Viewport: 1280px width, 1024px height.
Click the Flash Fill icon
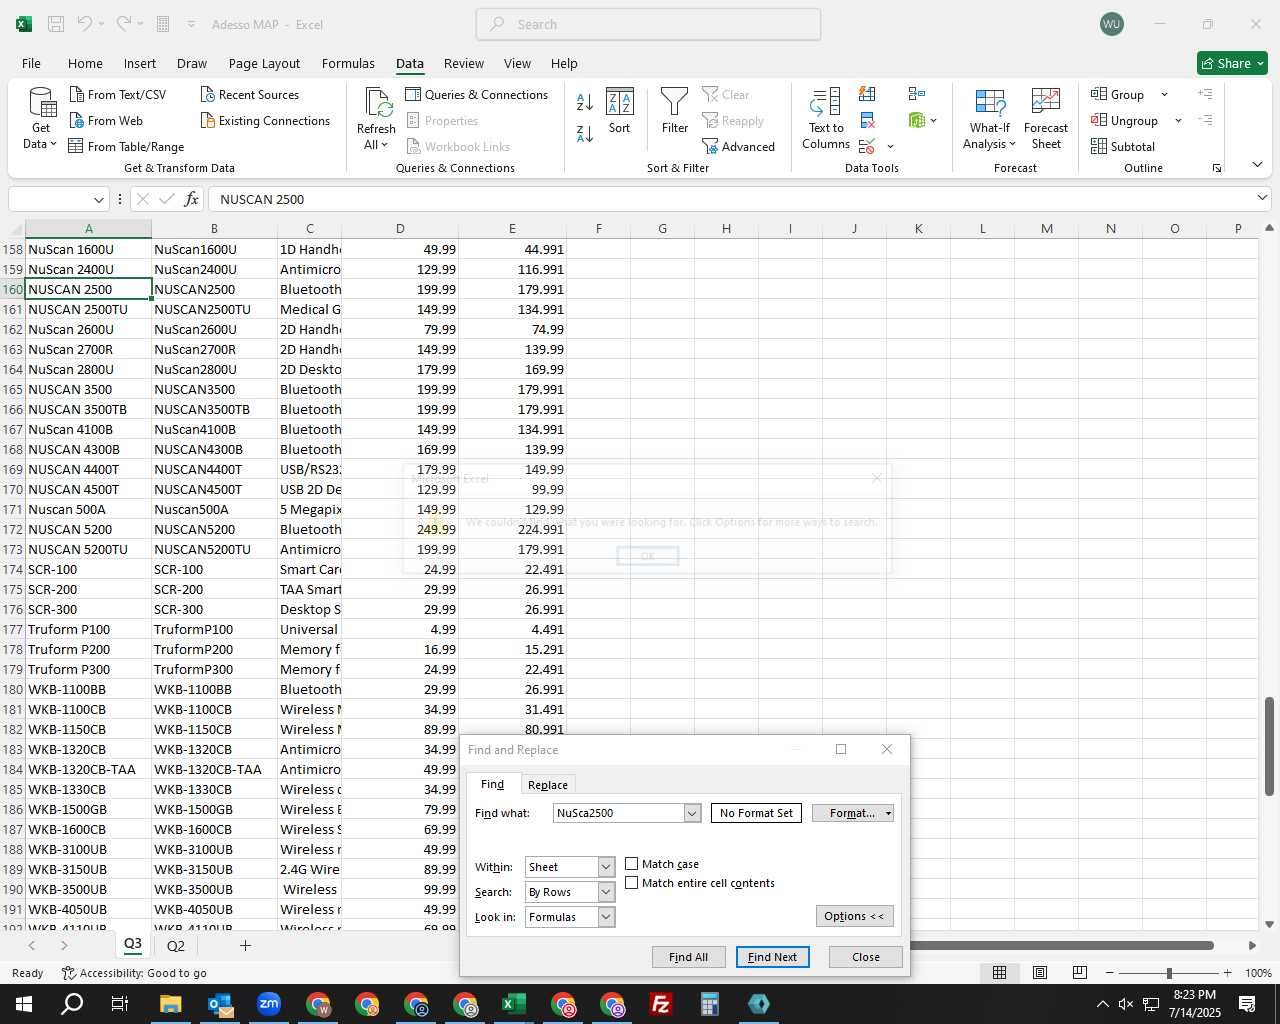(x=868, y=94)
